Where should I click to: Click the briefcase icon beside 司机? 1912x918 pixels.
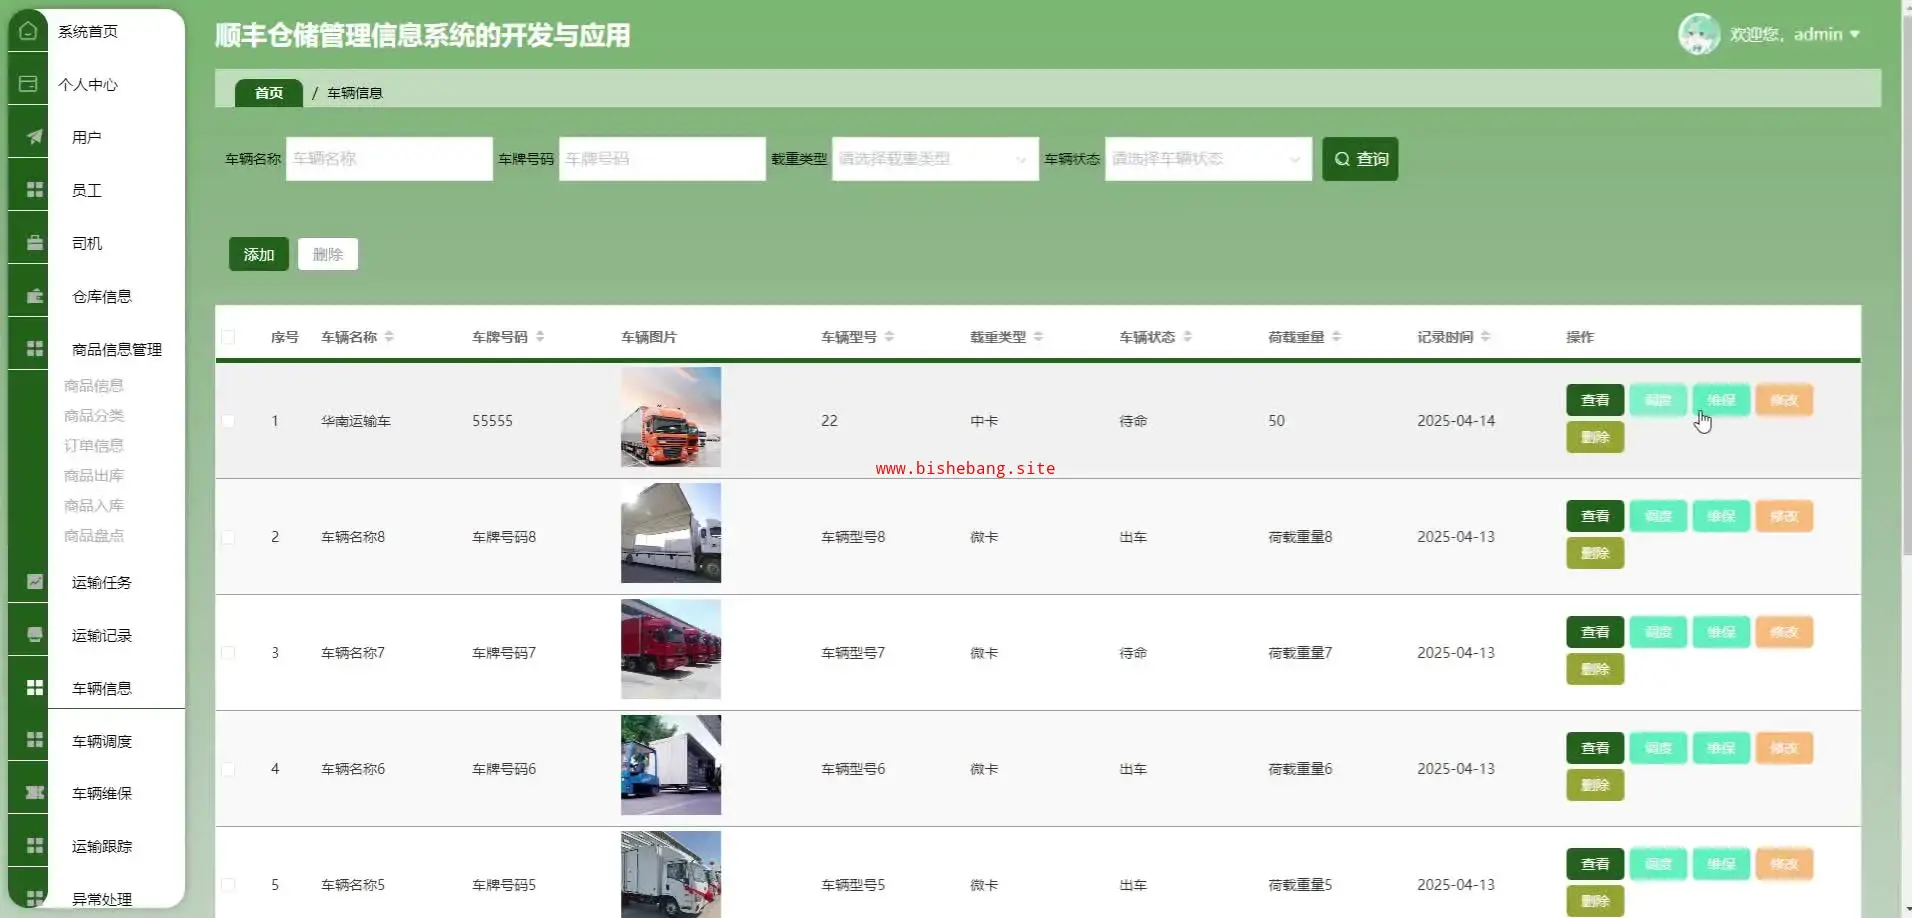34,243
